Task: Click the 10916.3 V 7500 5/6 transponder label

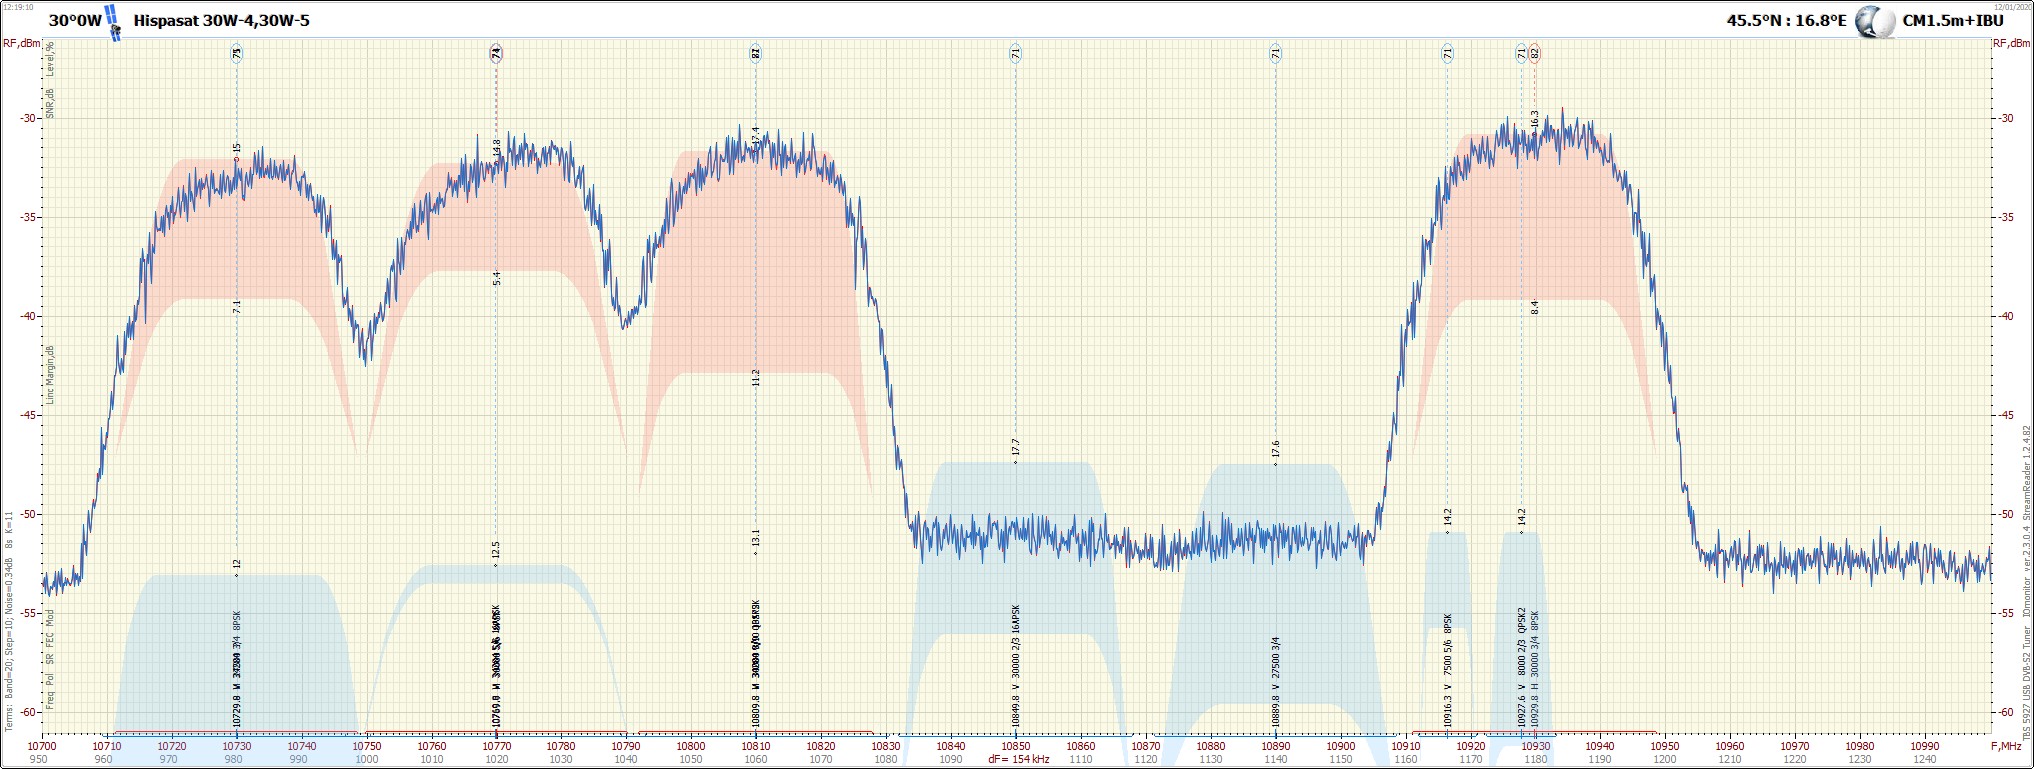Action: point(1447,672)
